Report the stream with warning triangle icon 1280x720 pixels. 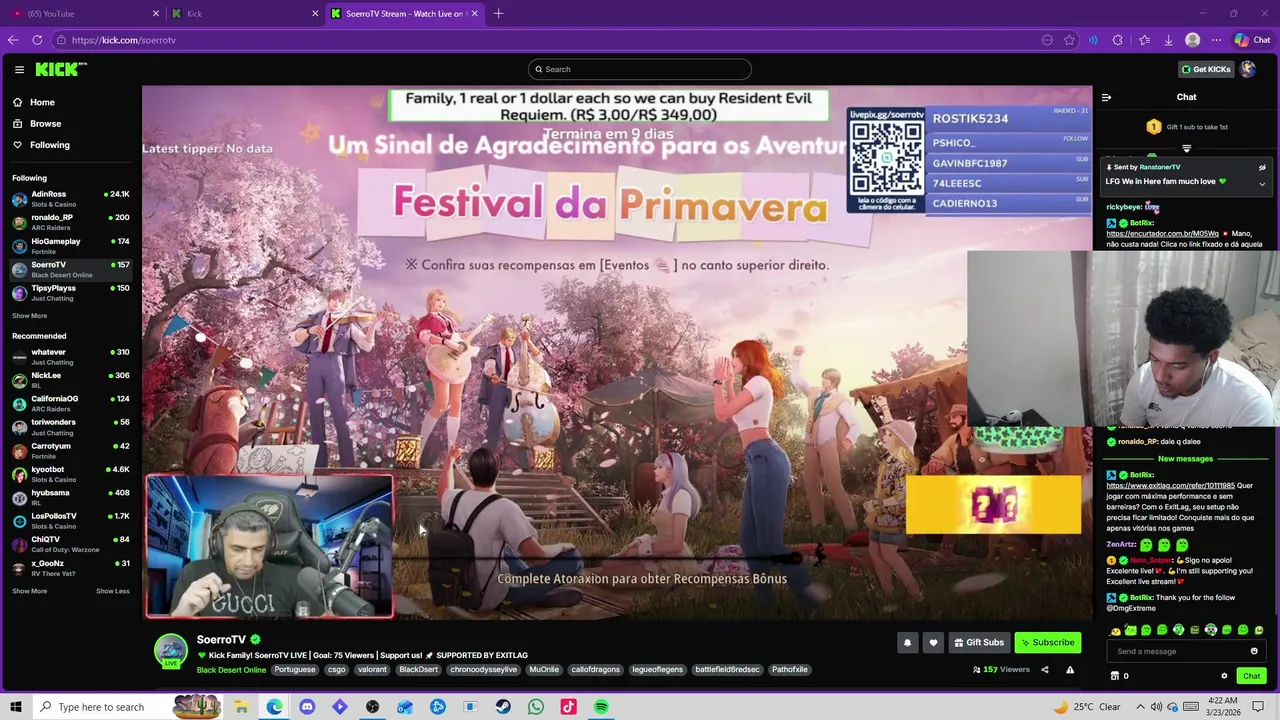[x=1070, y=670]
